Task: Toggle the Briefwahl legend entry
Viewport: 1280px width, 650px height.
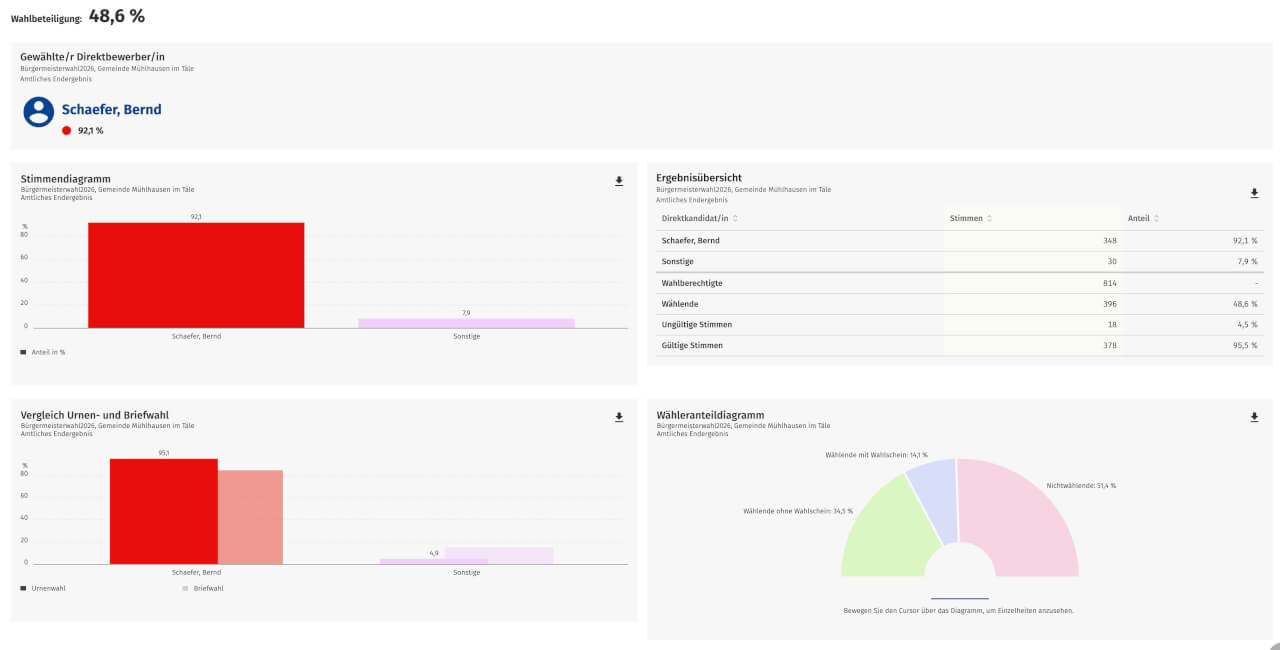Action: pyautogui.click(x=203, y=589)
